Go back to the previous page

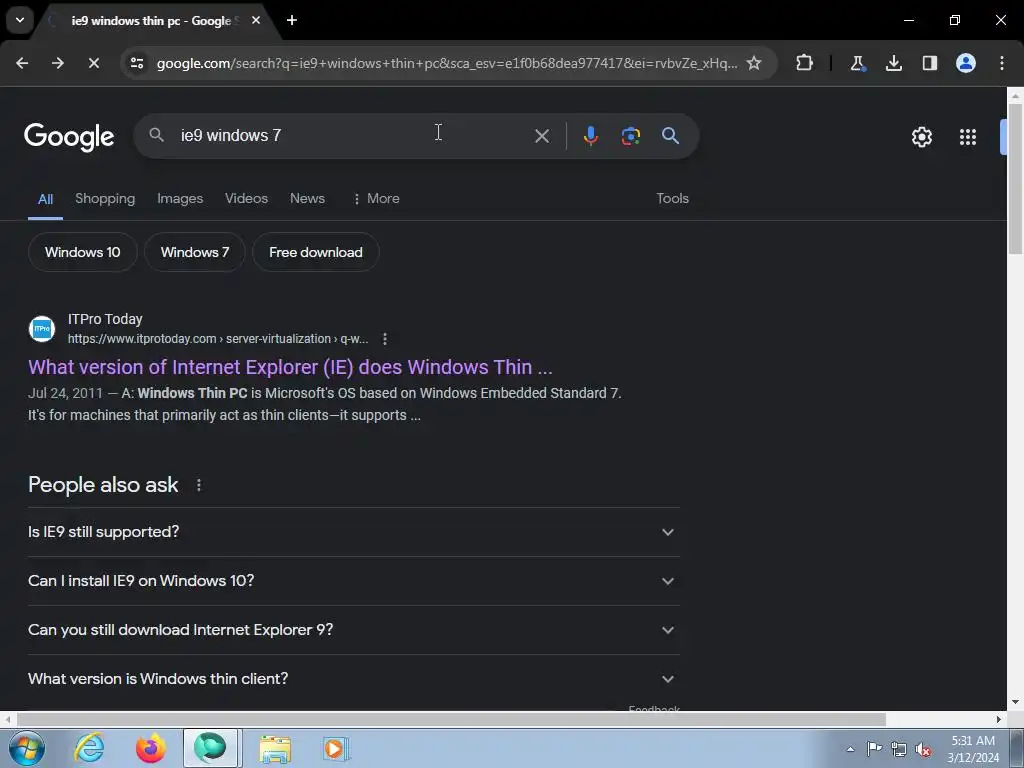[22, 63]
